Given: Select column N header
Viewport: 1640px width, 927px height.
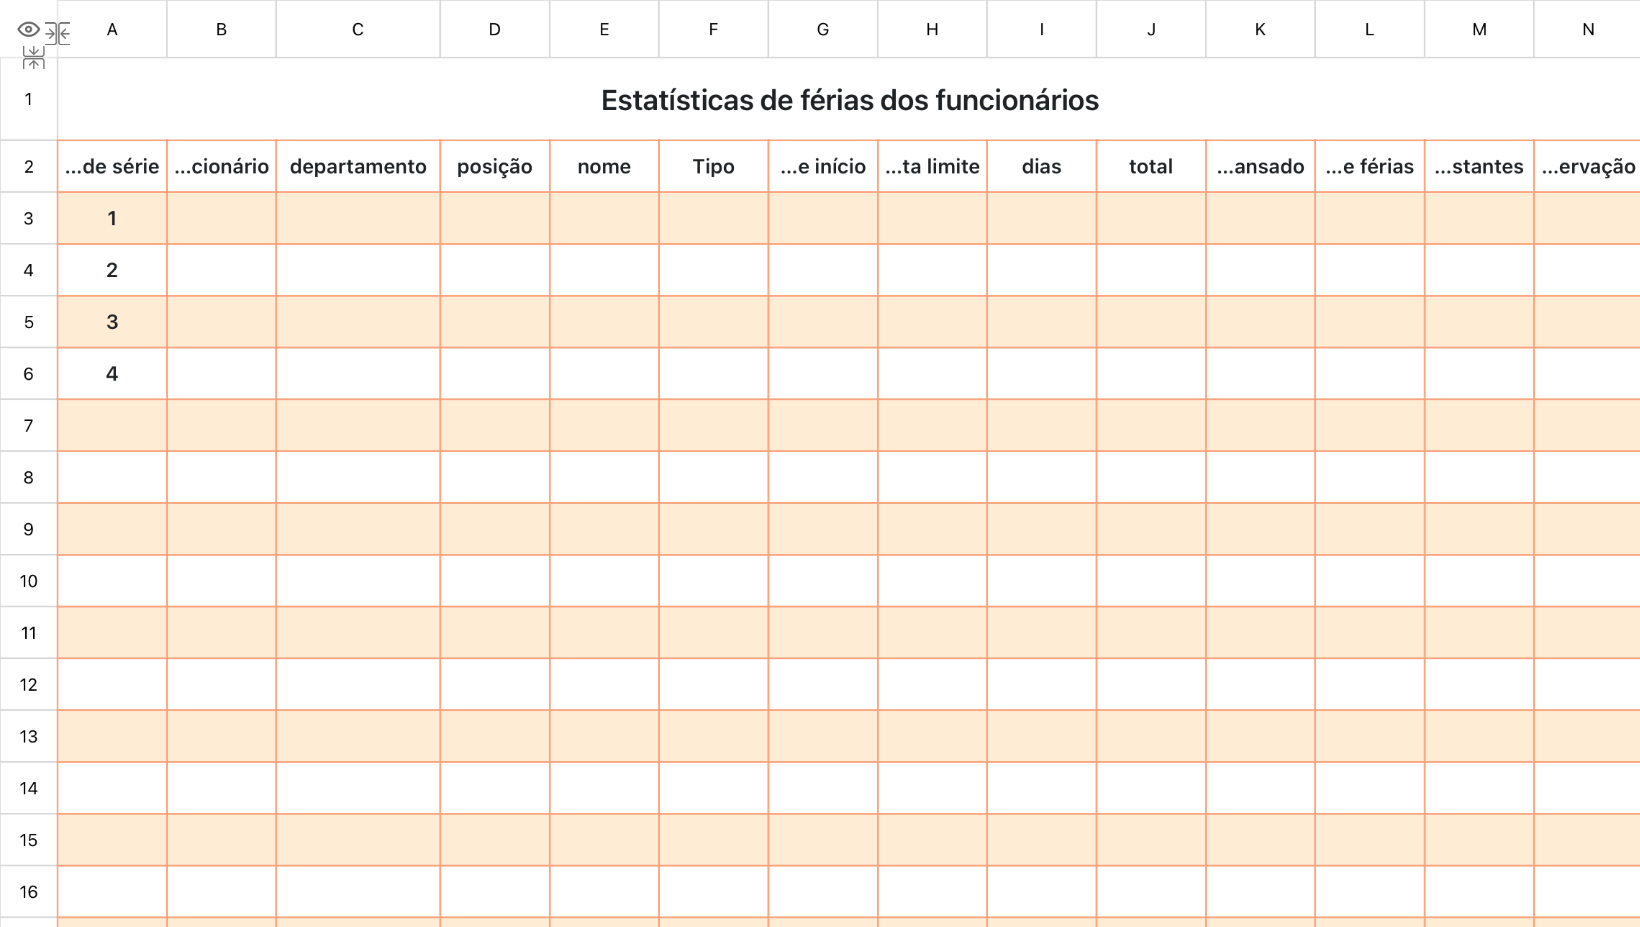Looking at the screenshot, I should pos(1588,29).
